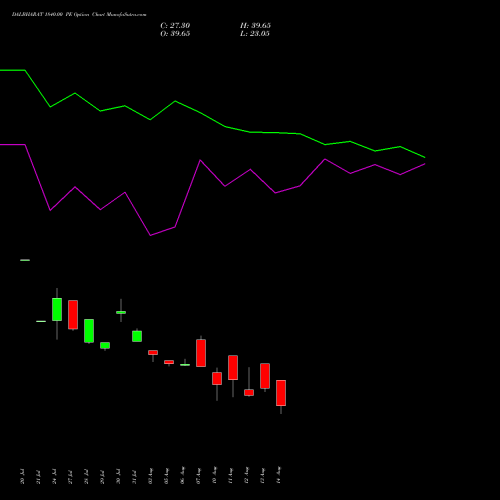Click the '24 Jul' date axis label
This screenshot has width=500, height=500.
pos(54,477)
